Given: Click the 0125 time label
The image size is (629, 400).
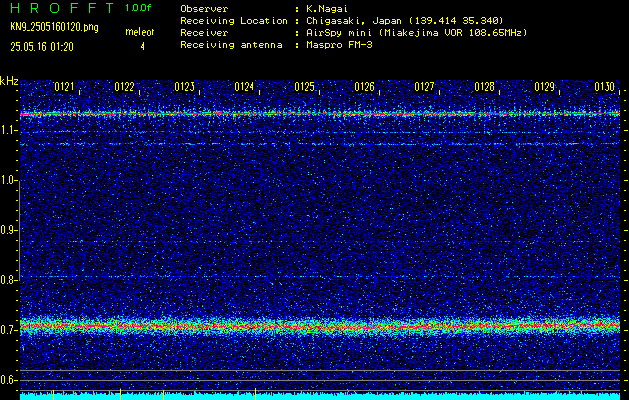Looking at the screenshot, I should (304, 87).
